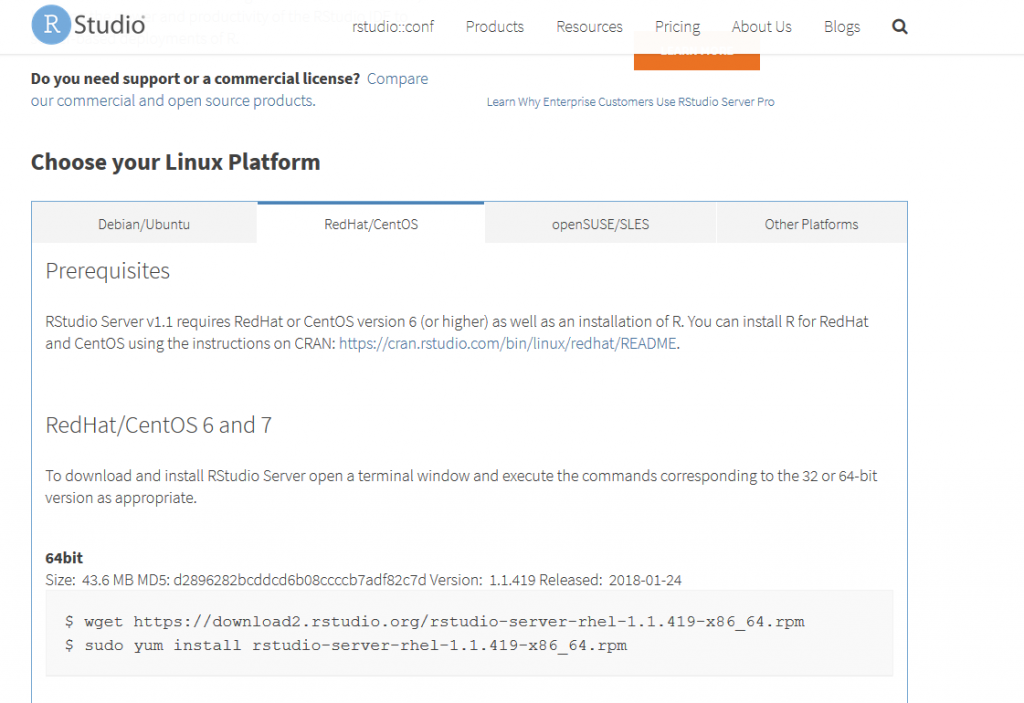This screenshot has width=1024, height=703.
Task: Open the rstudio::conf menu item
Action: coord(392,27)
